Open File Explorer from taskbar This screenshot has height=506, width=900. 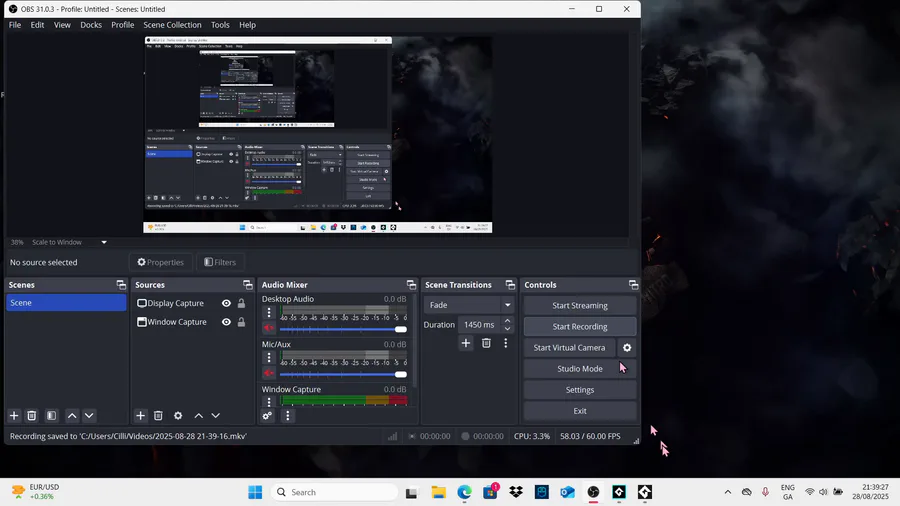(439, 492)
